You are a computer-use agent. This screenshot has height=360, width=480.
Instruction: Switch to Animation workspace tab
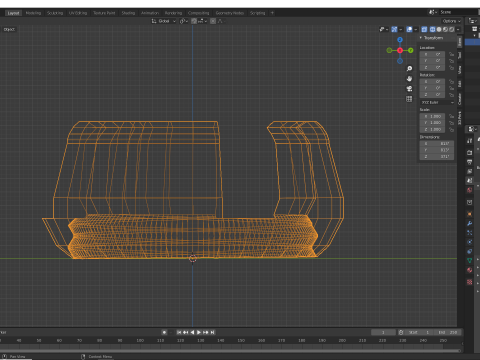pyautogui.click(x=150, y=13)
